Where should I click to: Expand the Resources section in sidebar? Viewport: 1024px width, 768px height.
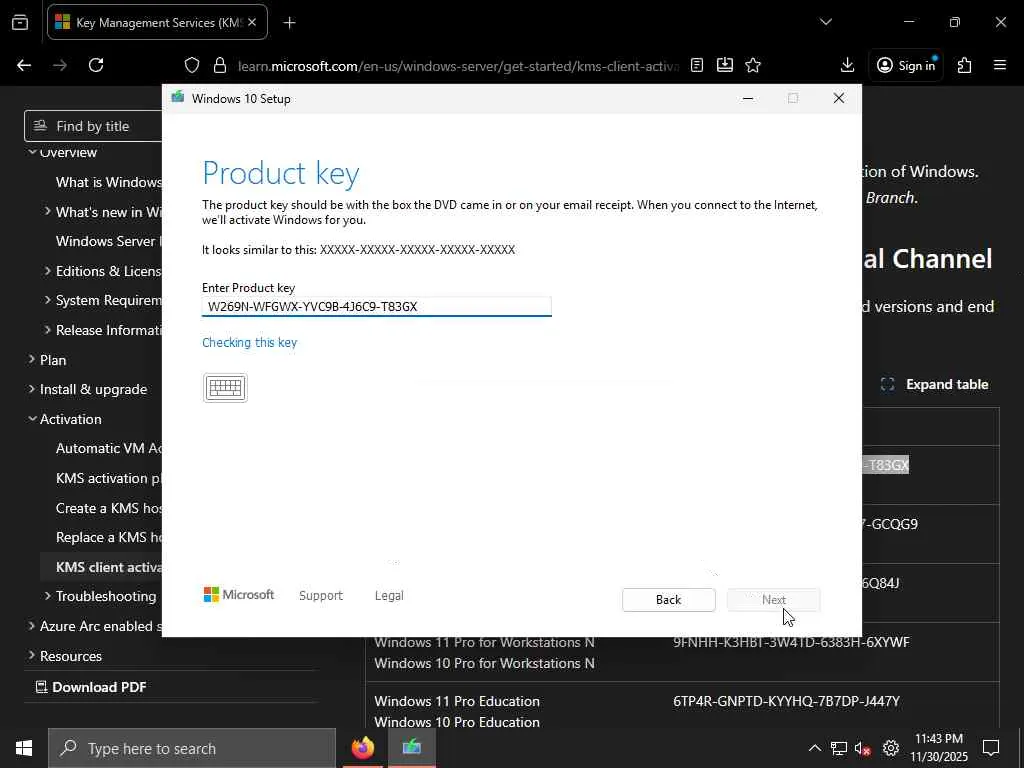pyautogui.click(x=33, y=656)
